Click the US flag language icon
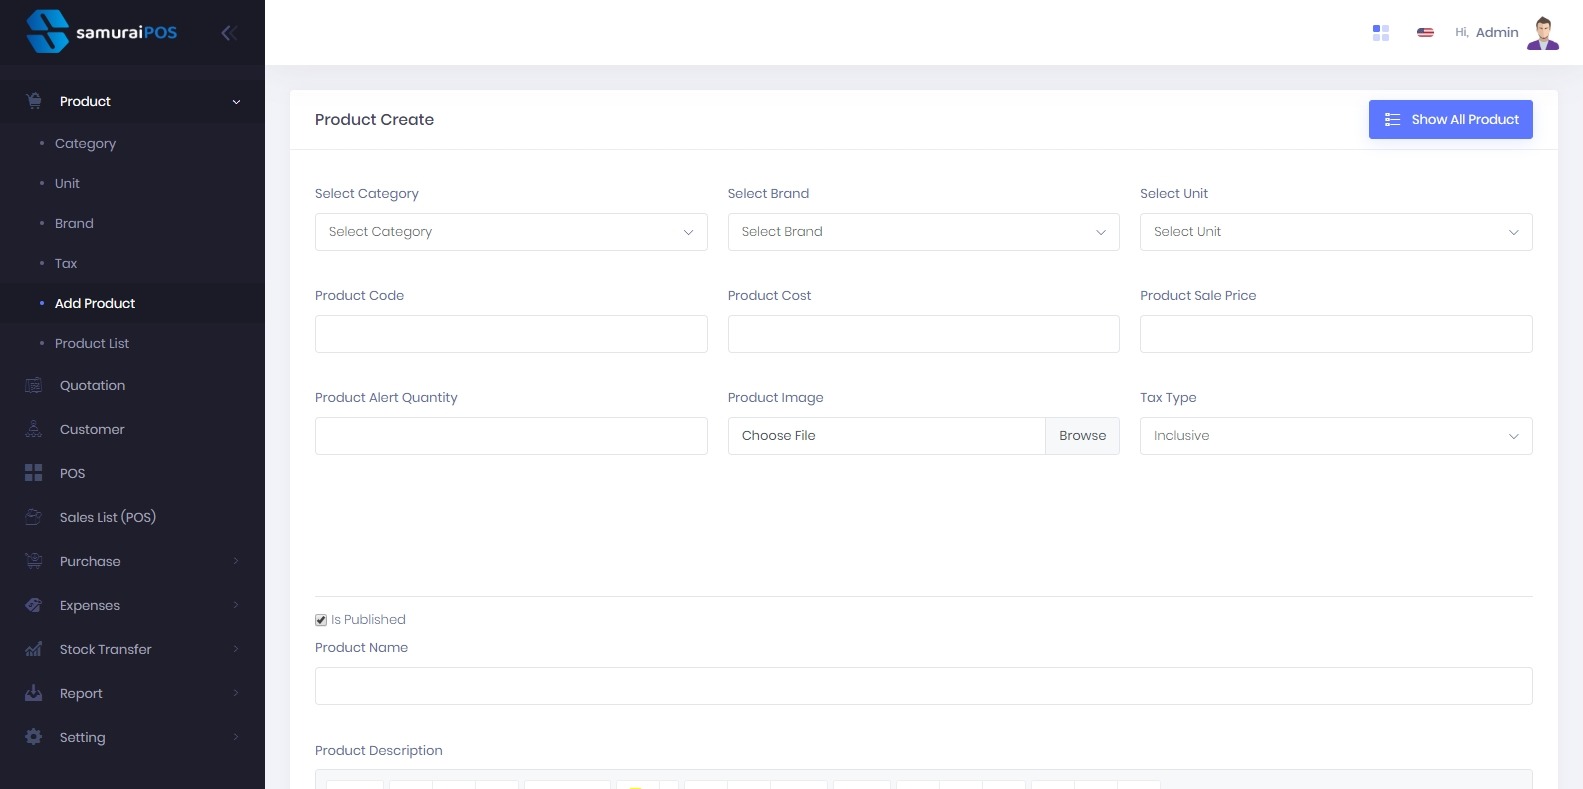Image resolution: width=1583 pixels, height=789 pixels. tap(1425, 33)
